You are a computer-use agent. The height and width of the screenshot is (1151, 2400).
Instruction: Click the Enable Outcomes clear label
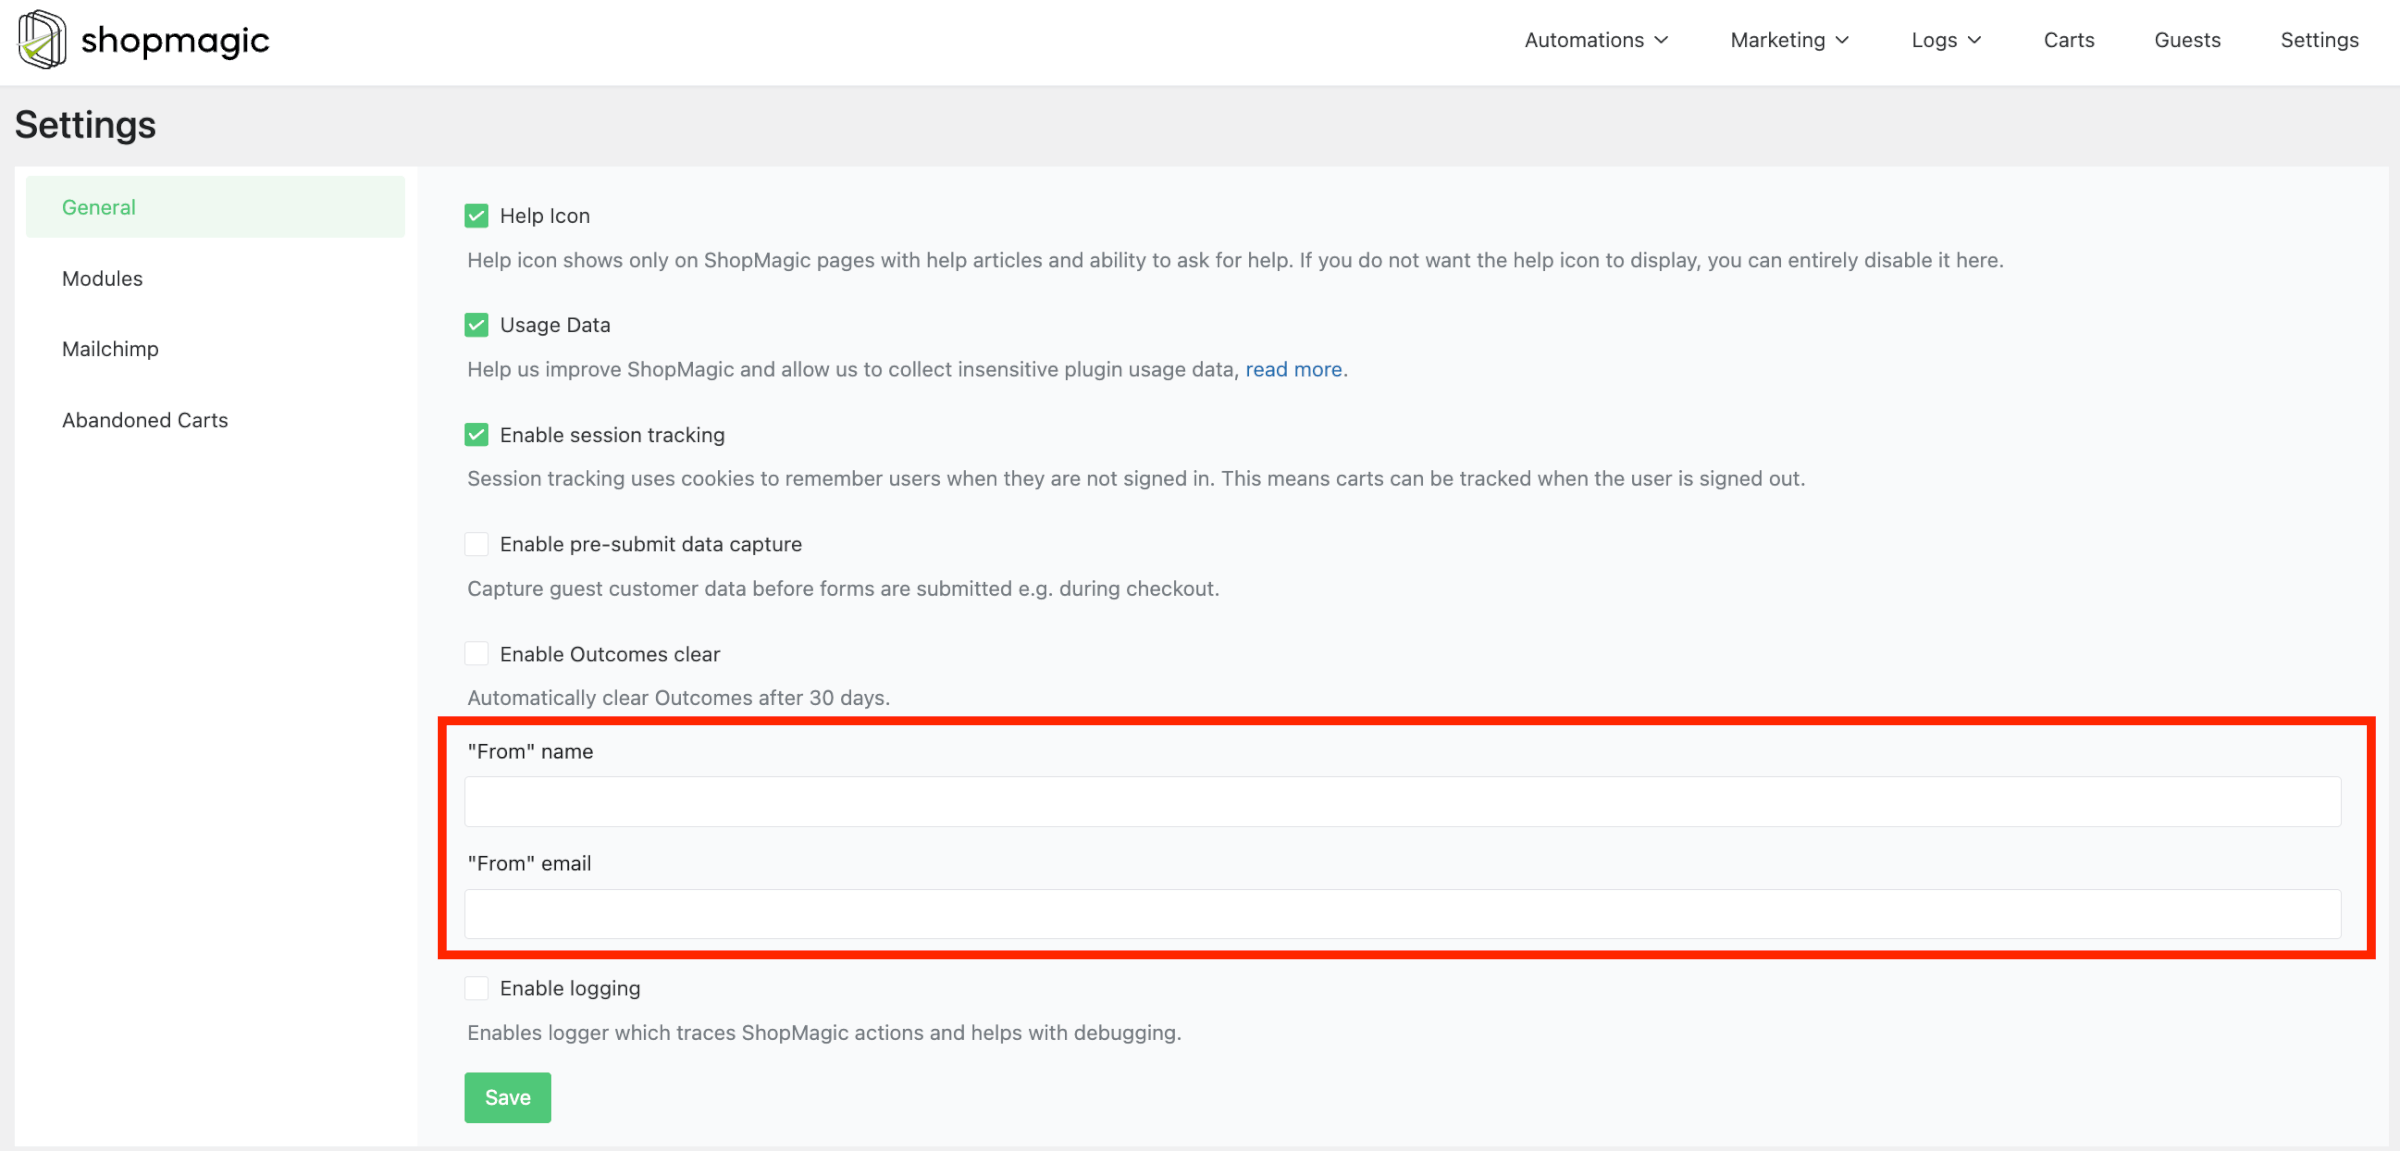[x=610, y=654]
